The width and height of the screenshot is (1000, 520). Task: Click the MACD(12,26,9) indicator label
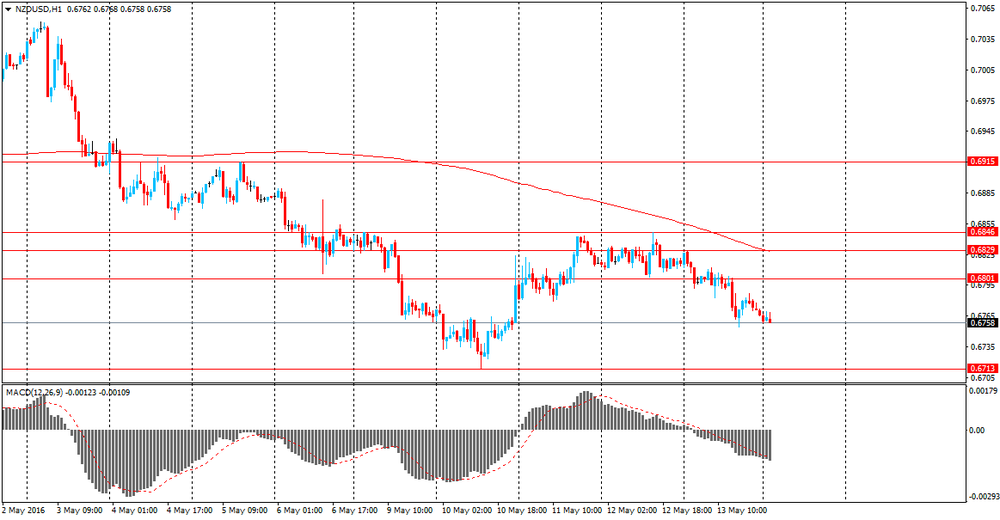coord(34,392)
